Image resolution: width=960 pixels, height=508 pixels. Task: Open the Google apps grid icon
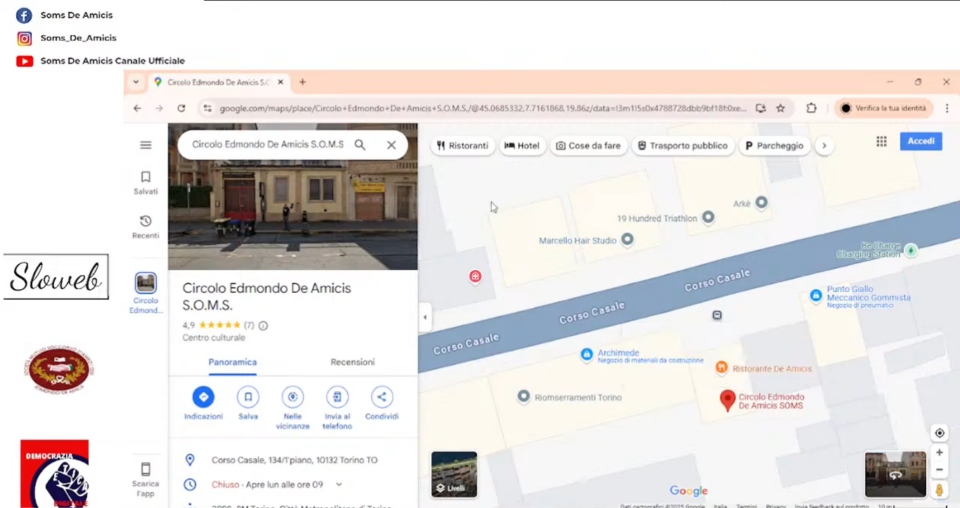tap(881, 142)
